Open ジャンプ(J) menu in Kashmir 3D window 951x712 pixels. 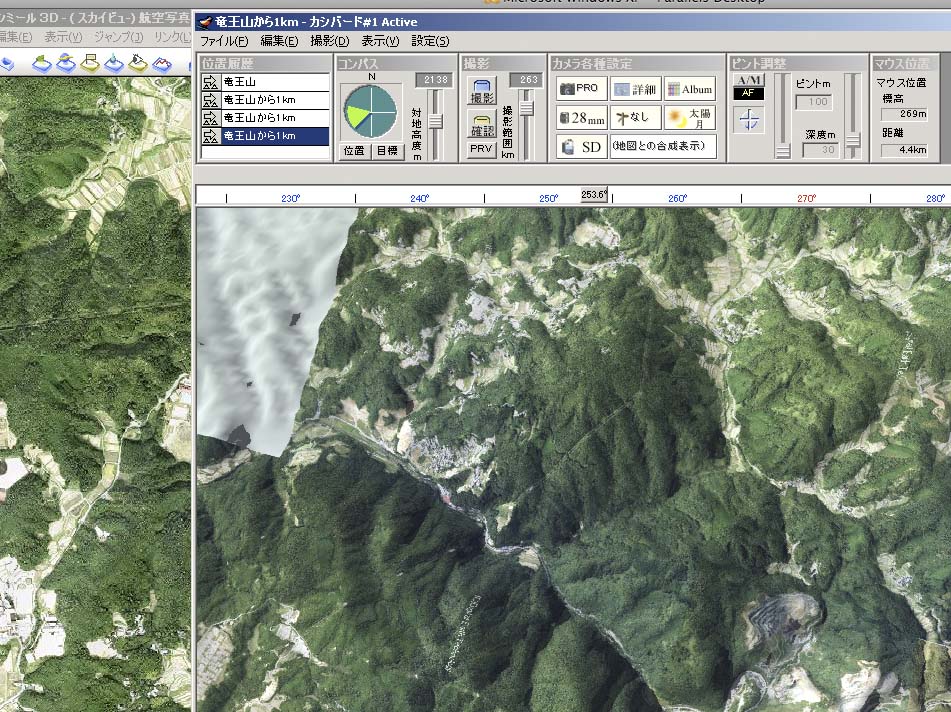(x=119, y=38)
